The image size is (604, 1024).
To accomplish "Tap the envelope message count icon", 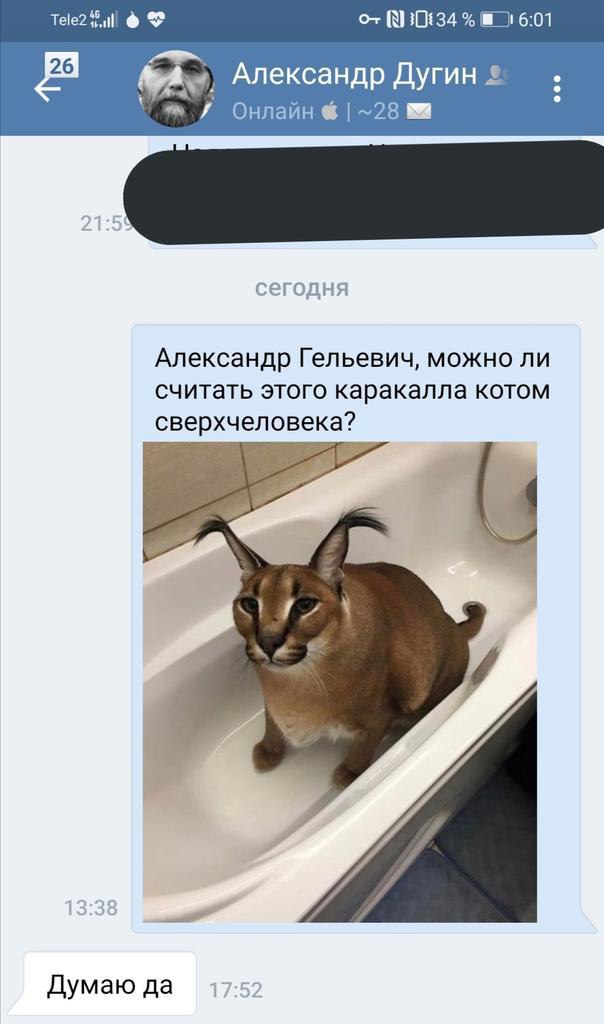I will pyautogui.click(x=419, y=112).
